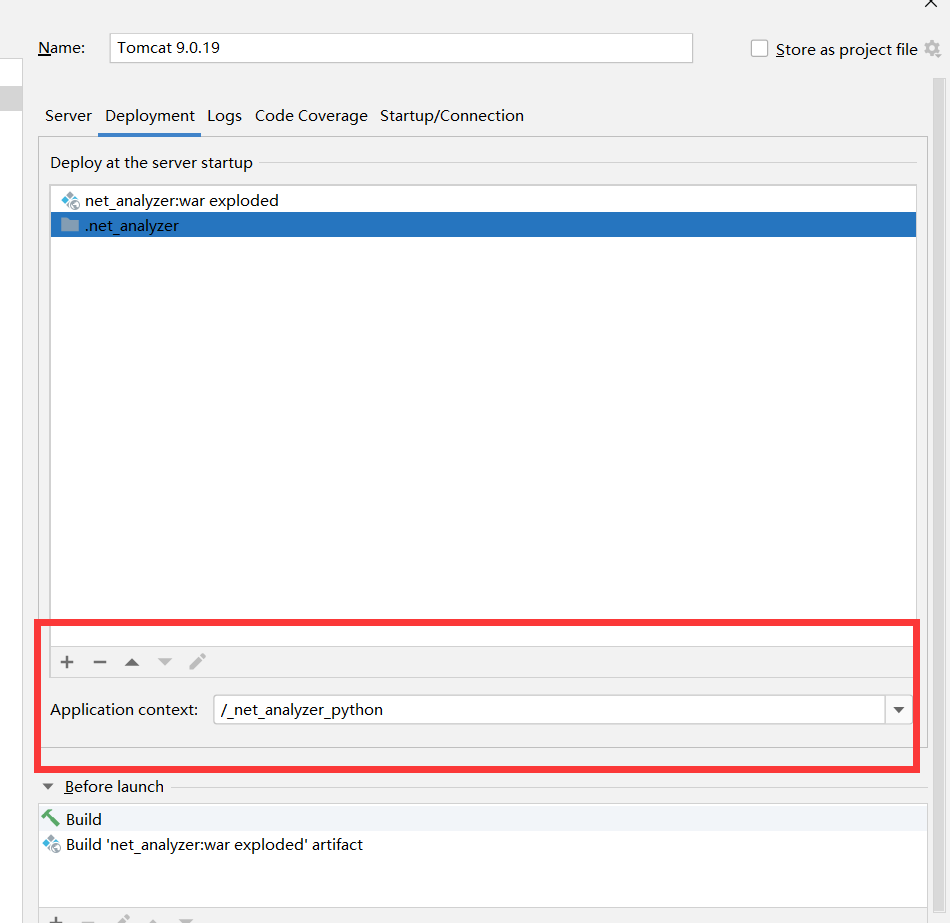The width and height of the screenshot is (950, 923).
Task: Open the Logs tab
Action: click(224, 116)
